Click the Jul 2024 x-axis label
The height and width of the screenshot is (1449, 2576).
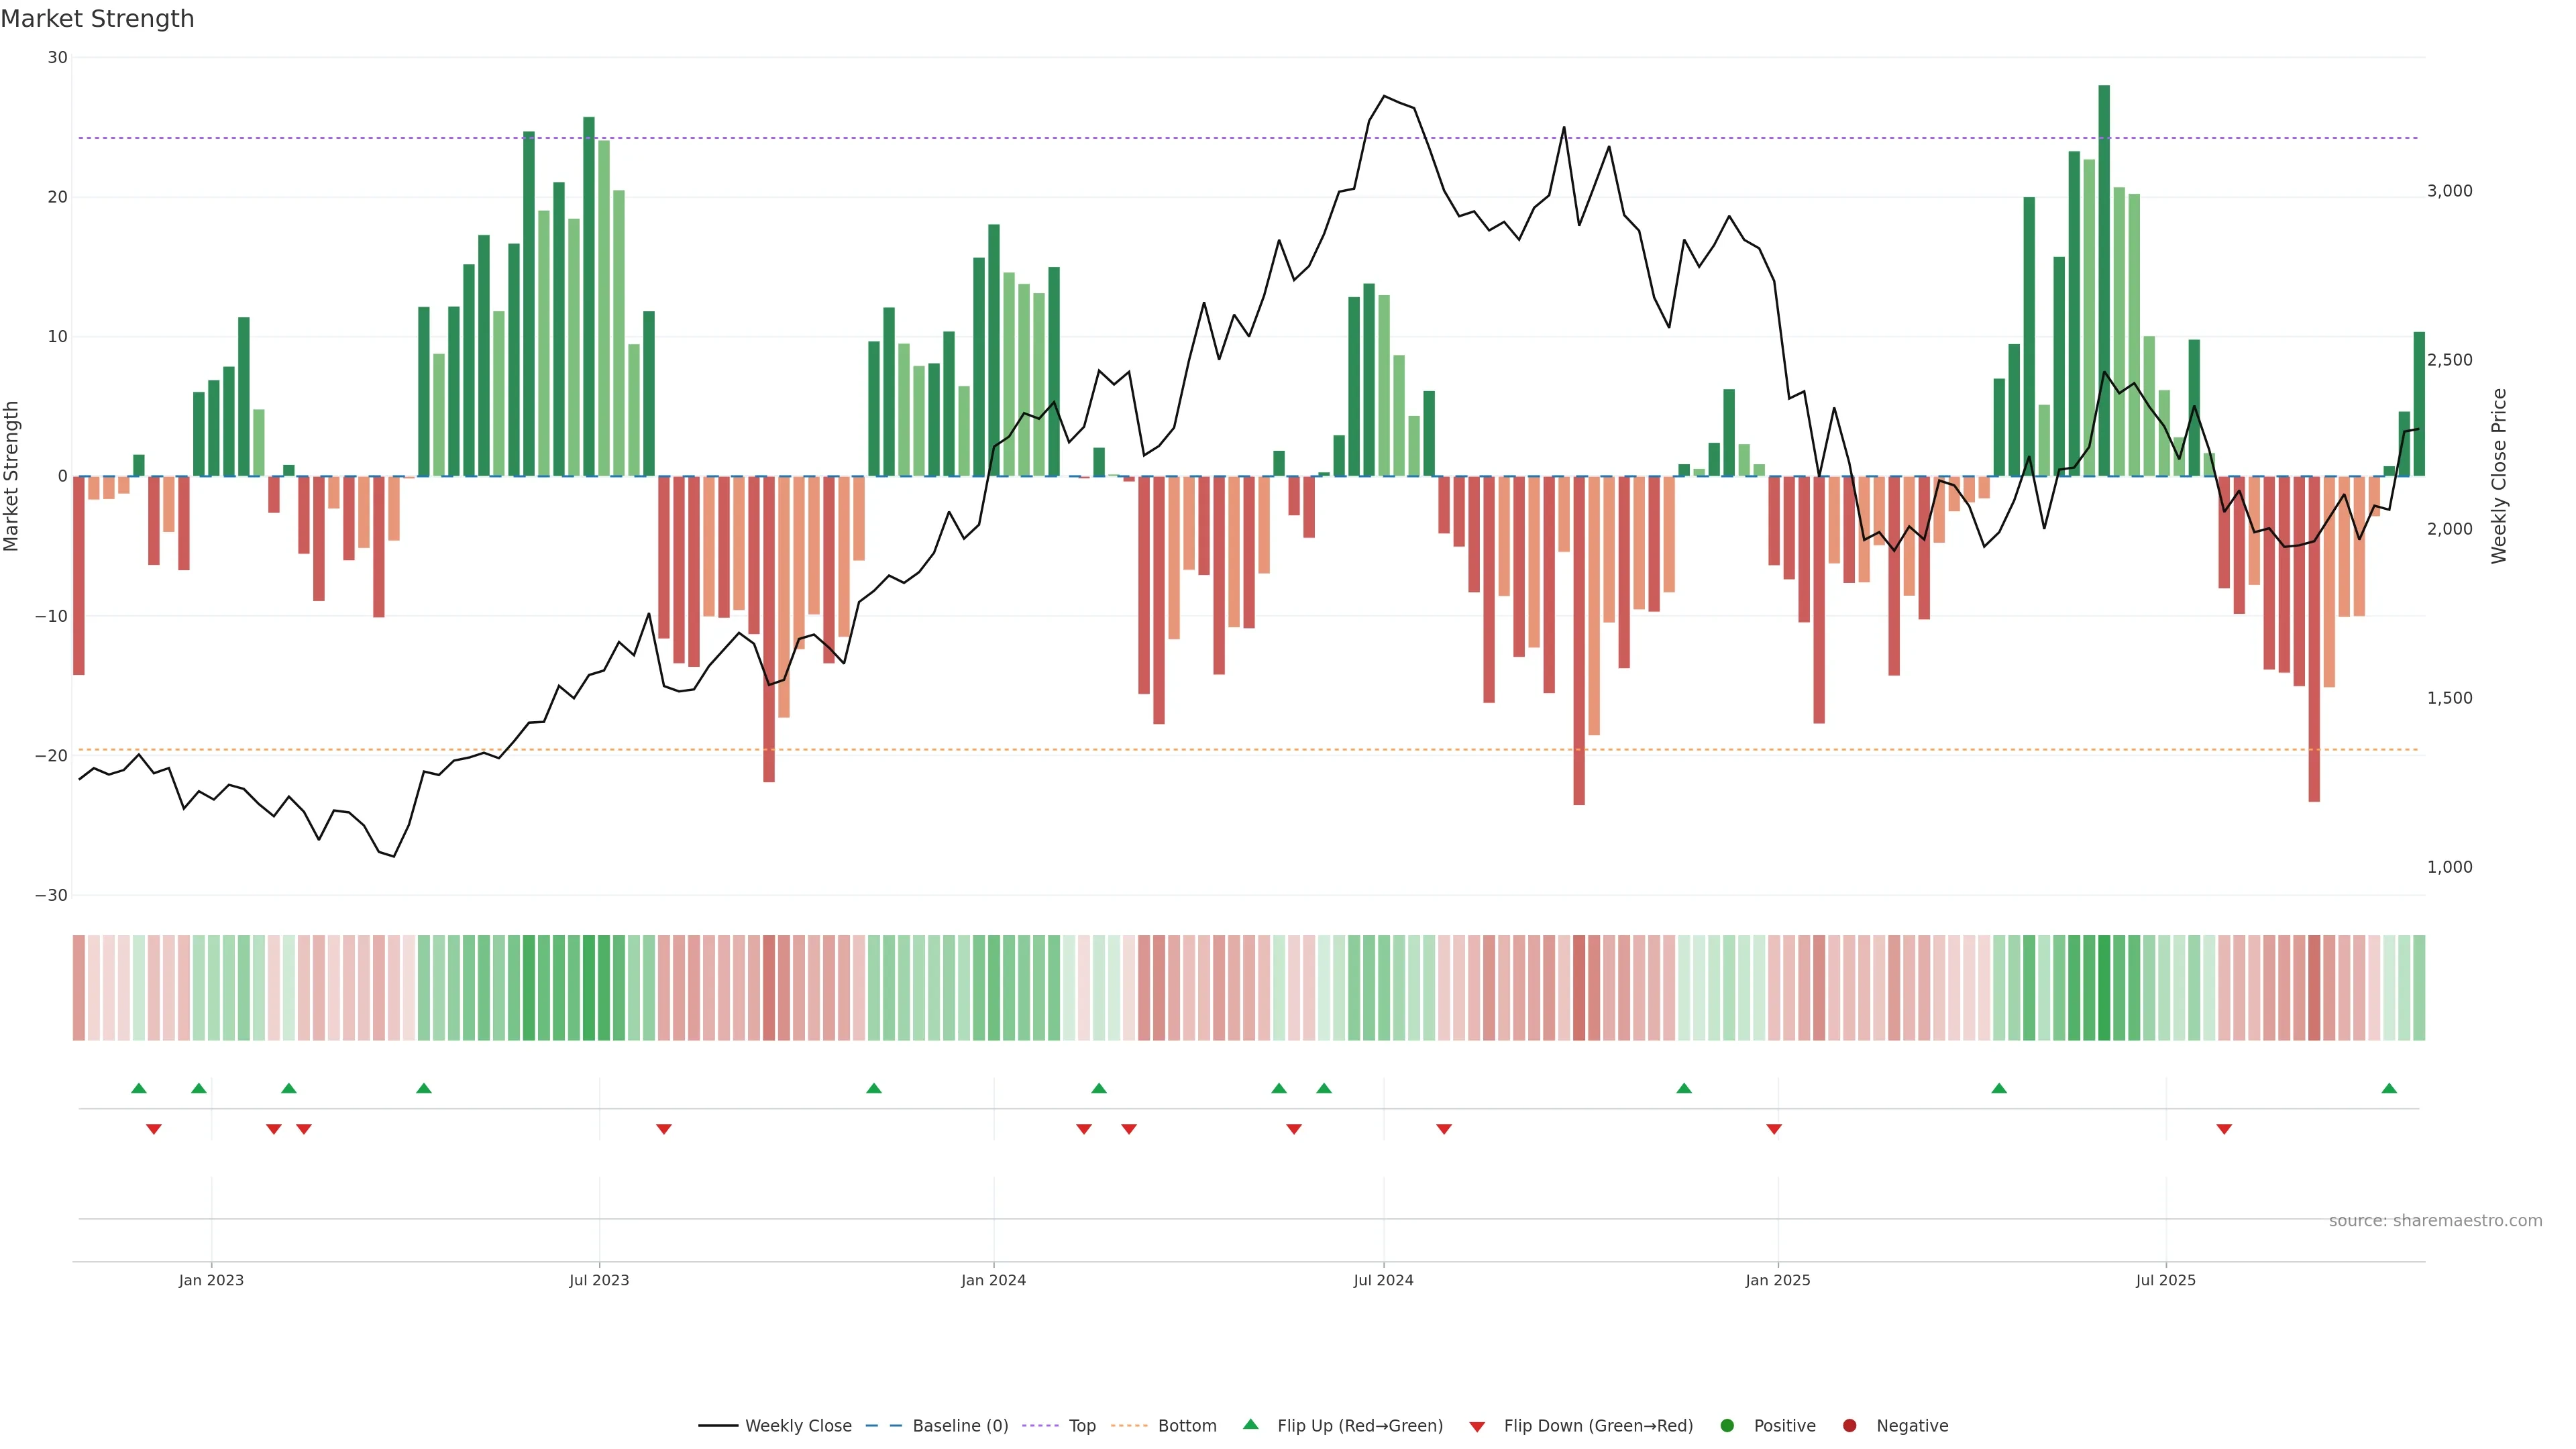click(1383, 1280)
